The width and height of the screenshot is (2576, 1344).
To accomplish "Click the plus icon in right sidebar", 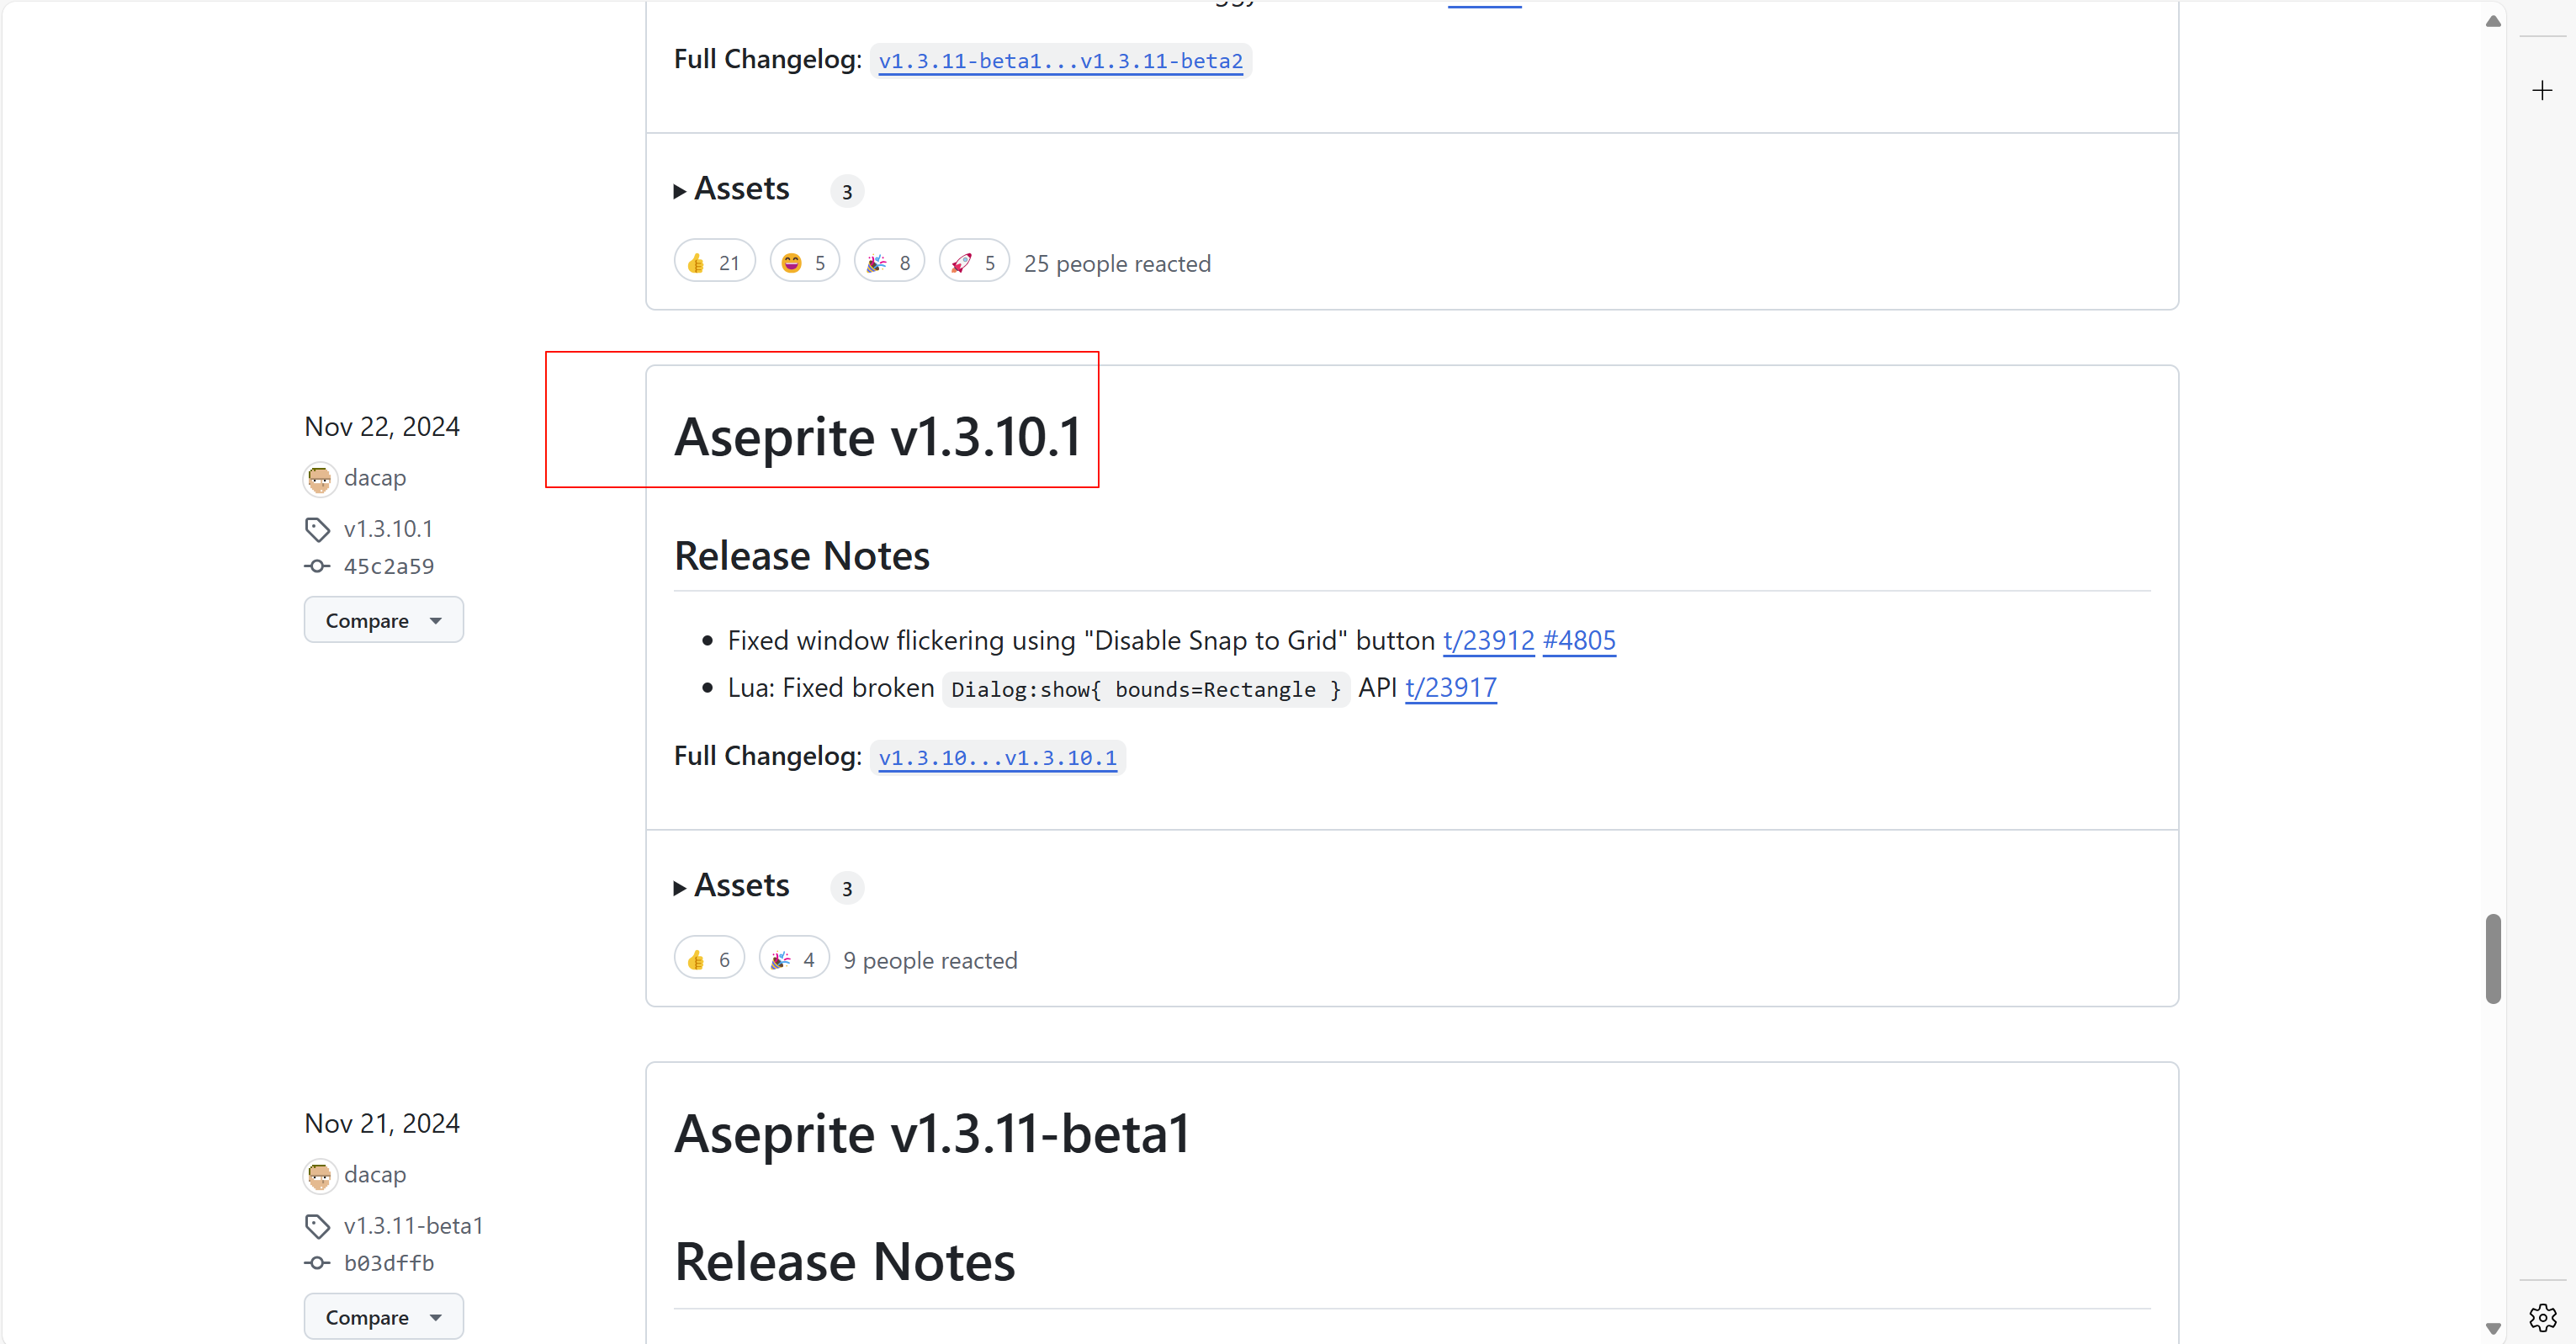I will [x=2542, y=91].
